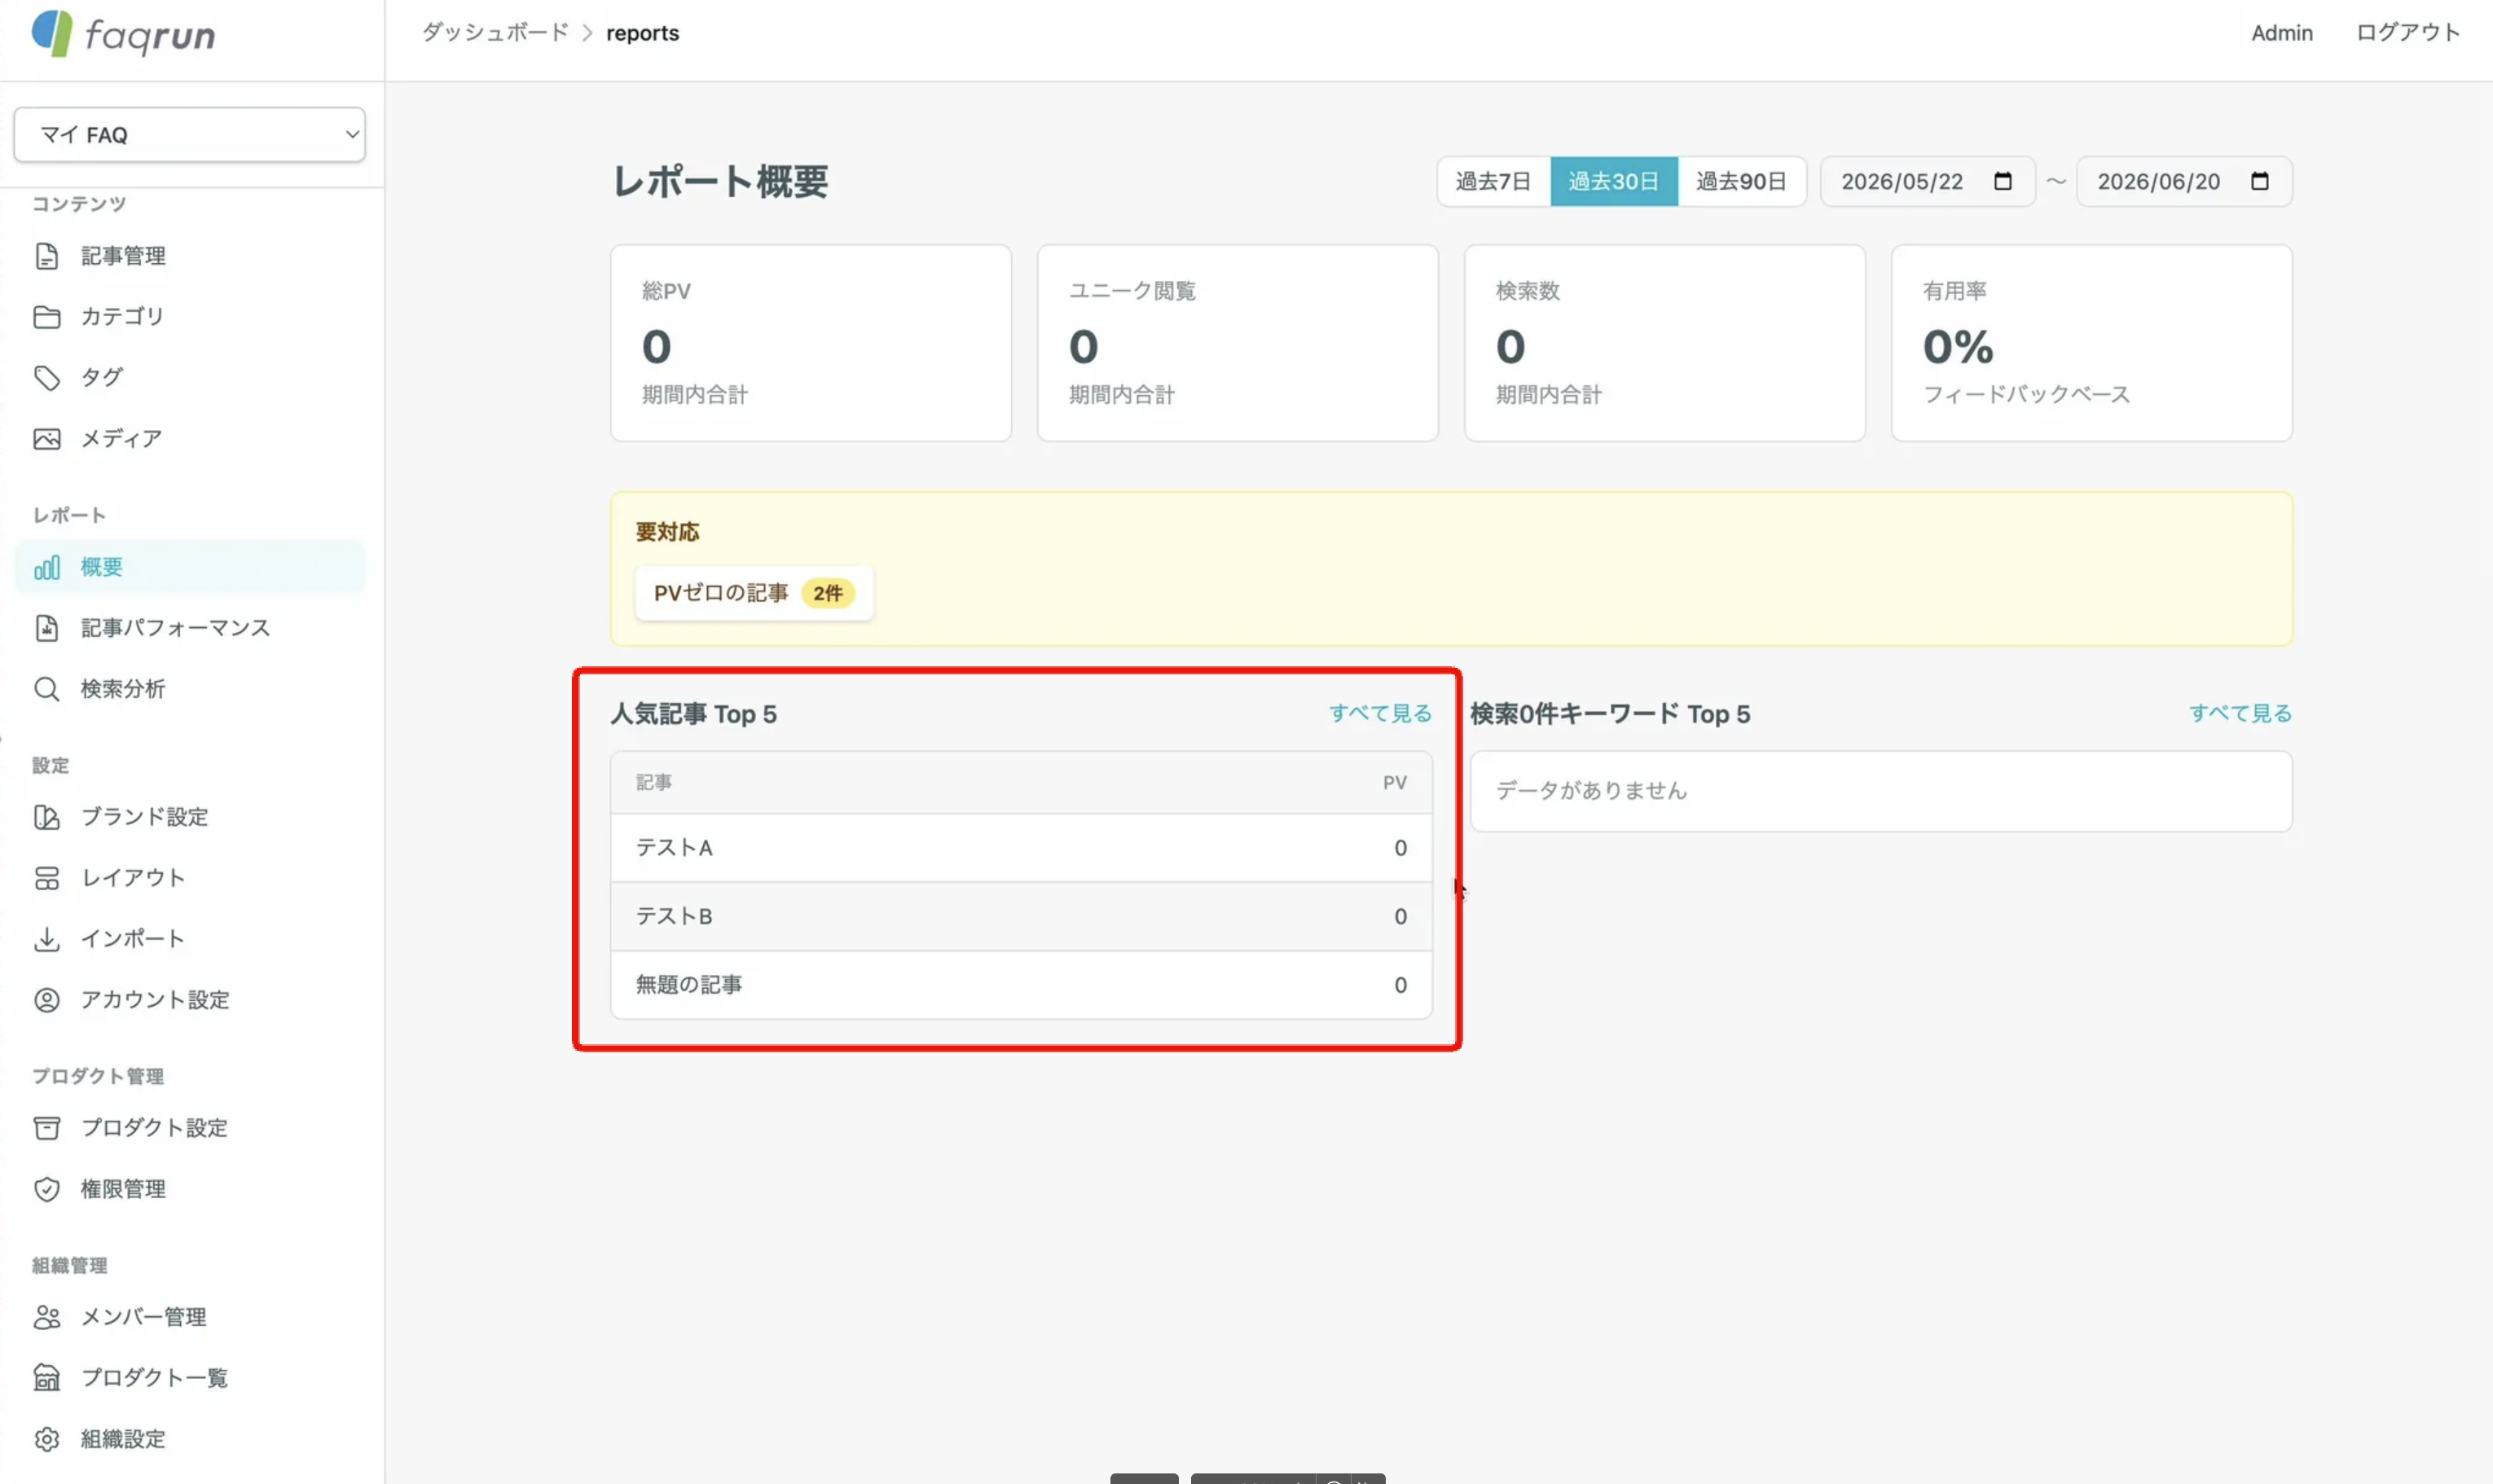Open カテゴリ menu item
The image size is (2493, 1484).
click(190, 317)
